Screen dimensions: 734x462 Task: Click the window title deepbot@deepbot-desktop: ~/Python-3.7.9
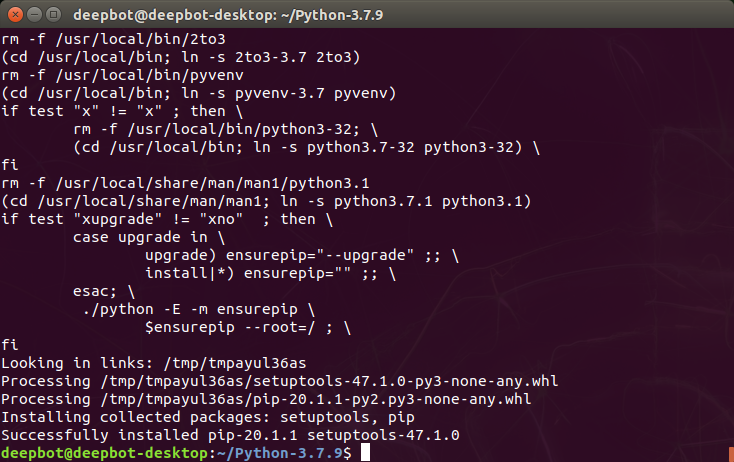click(228, 15)
